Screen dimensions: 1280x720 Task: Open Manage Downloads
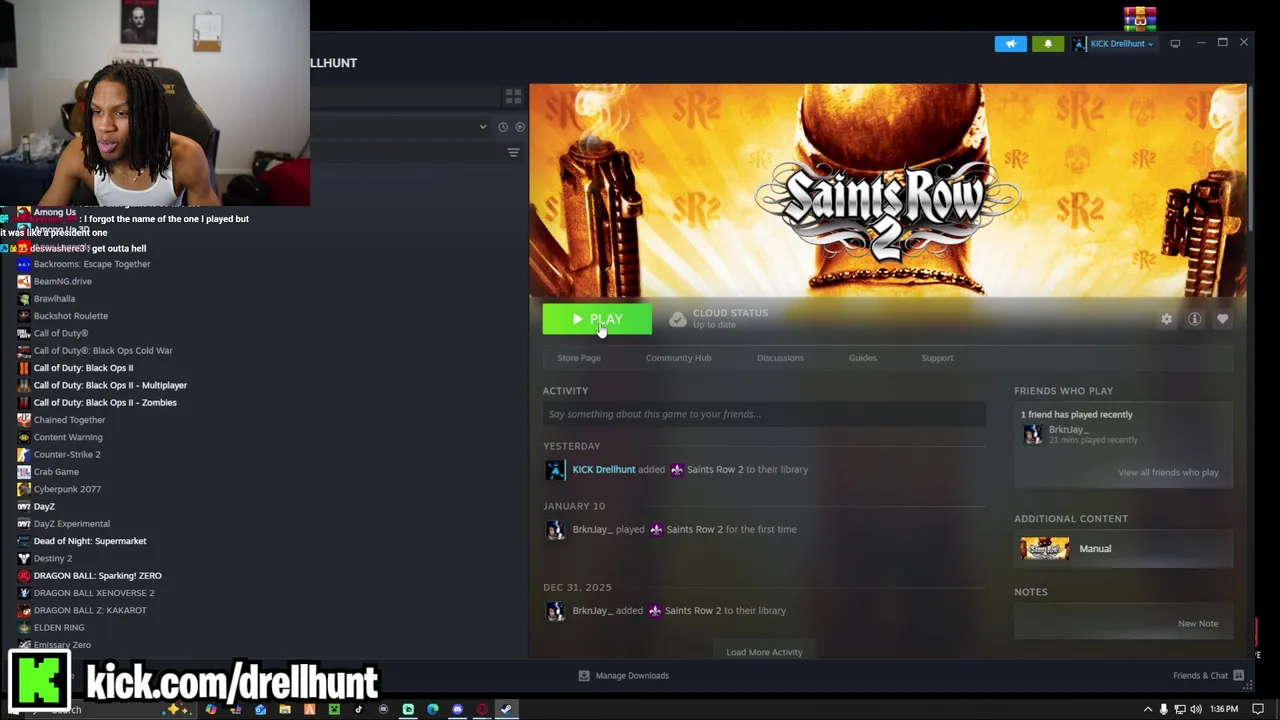click(624, 675)
